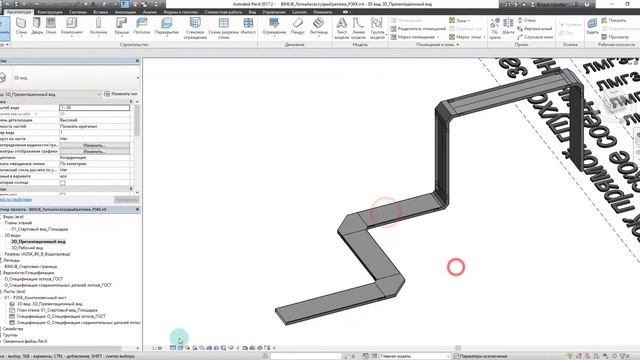
Task: Click the view scale 1:50 in view control bar
Action: [157, 348]
